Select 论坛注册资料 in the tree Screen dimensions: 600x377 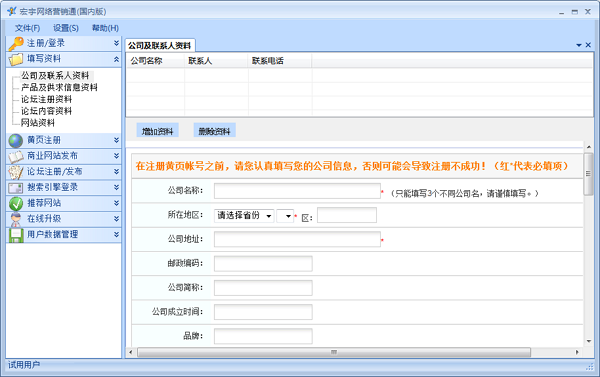tap(46, 100)
